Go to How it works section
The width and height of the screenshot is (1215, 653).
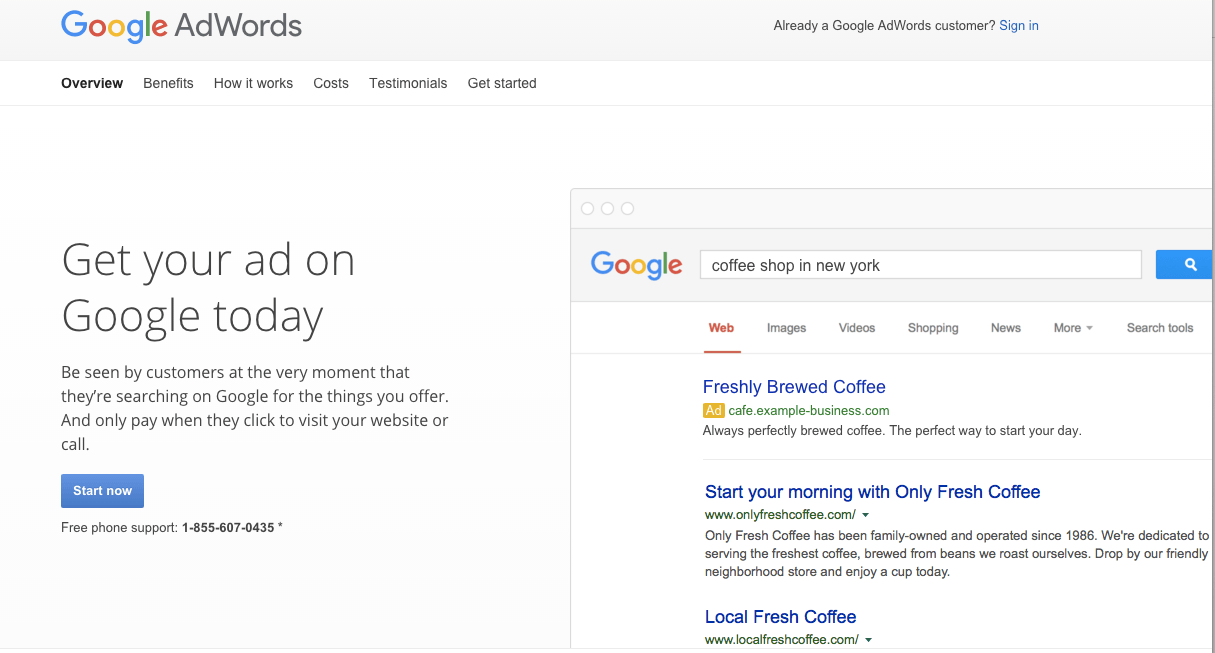coord(253,83)
